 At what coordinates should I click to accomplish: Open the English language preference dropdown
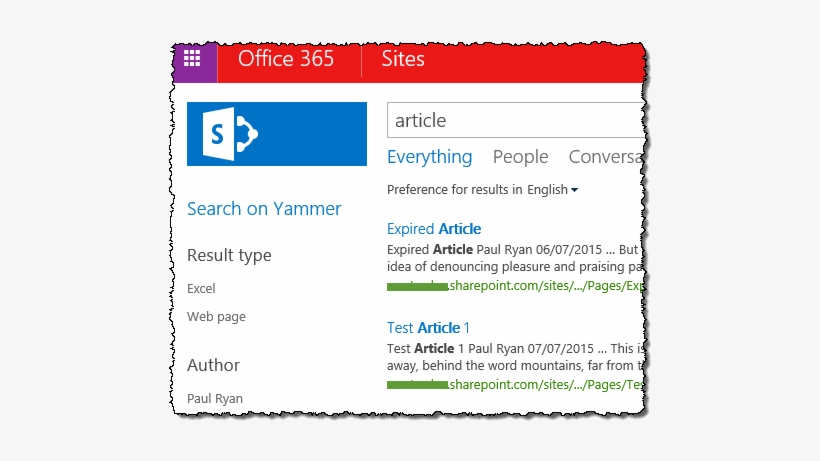pos(552,190)
